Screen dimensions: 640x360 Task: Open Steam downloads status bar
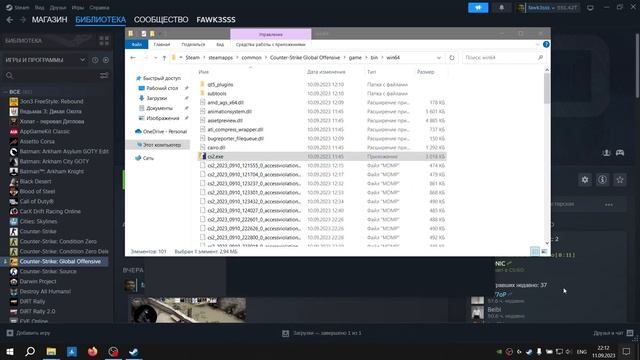322,333
